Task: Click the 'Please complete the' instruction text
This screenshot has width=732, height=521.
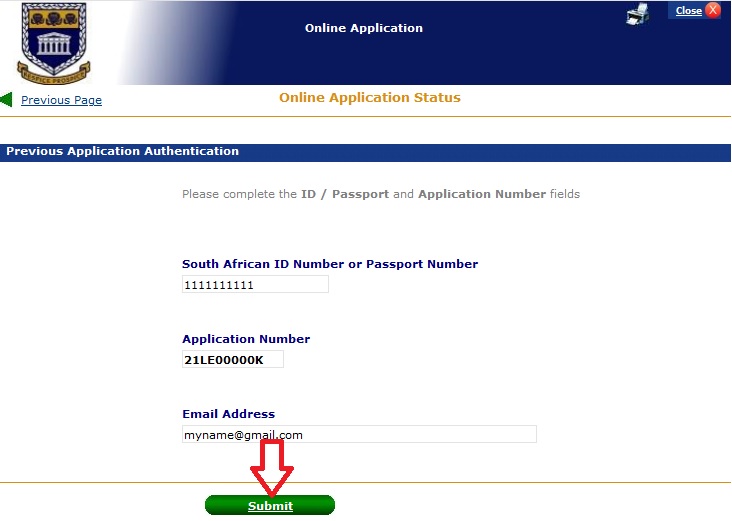Action: [x=239, y=194]
